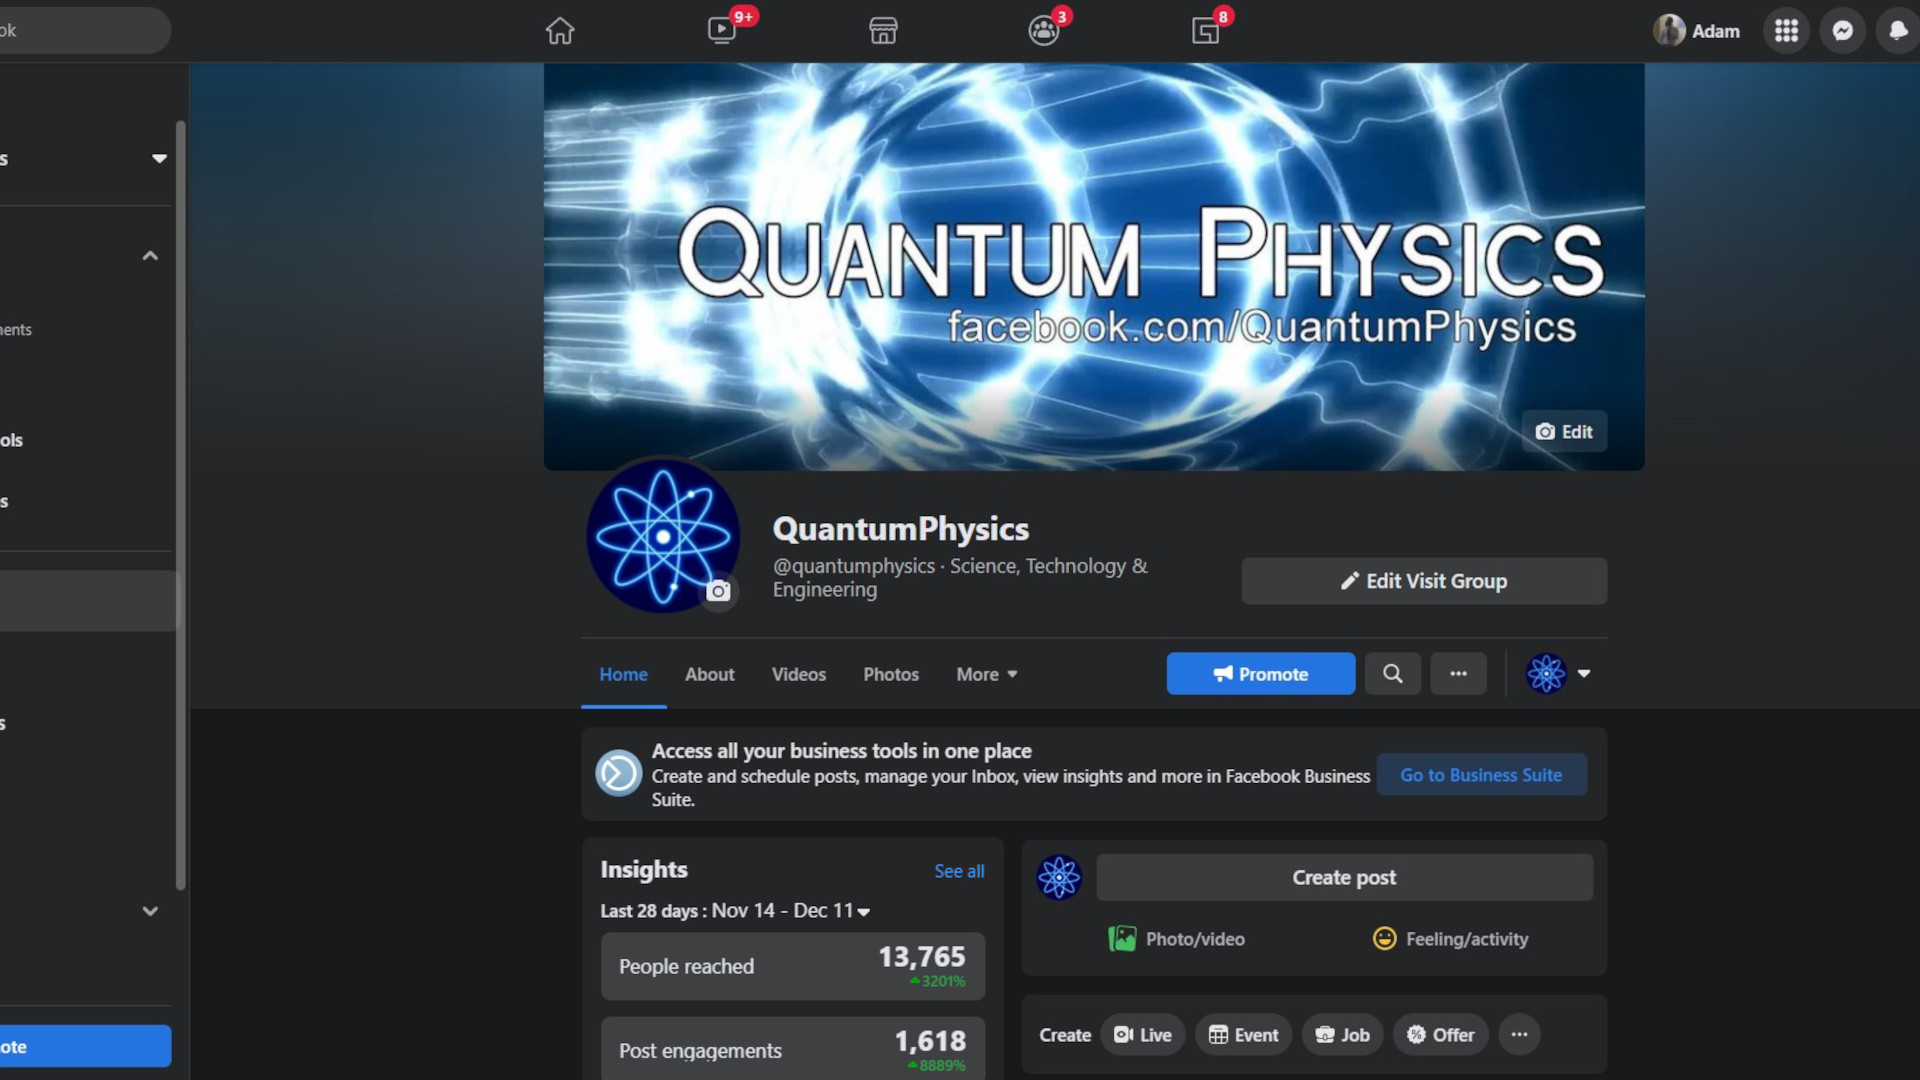The width and height of the screenshot is (1920, 1080).
Task: Open the page options three-dot button
Action: coord(1458,674)
